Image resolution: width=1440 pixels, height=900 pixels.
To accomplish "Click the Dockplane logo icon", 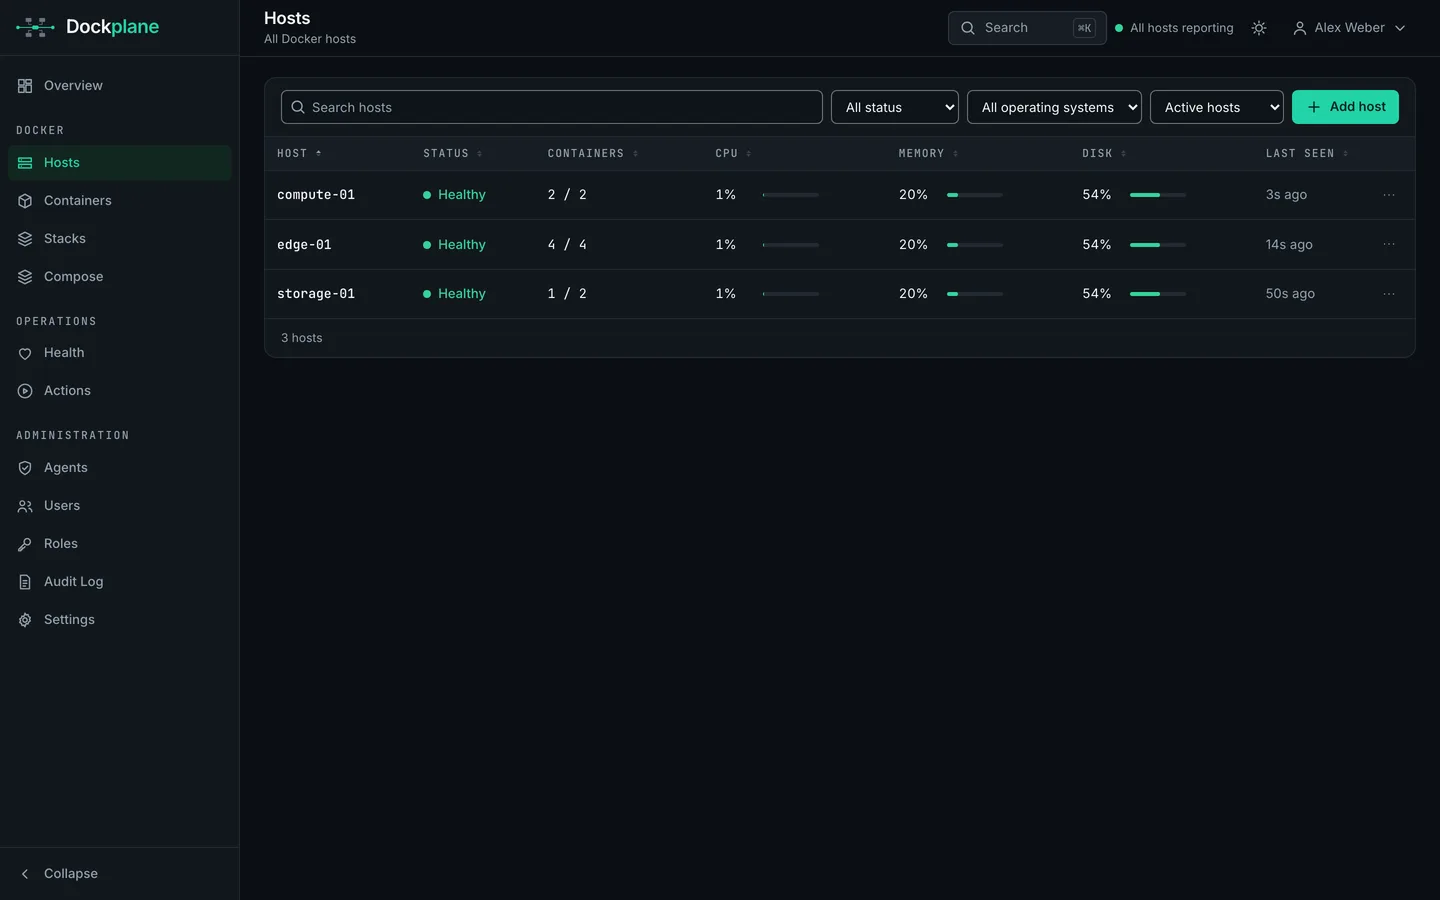I will [35, 27].
